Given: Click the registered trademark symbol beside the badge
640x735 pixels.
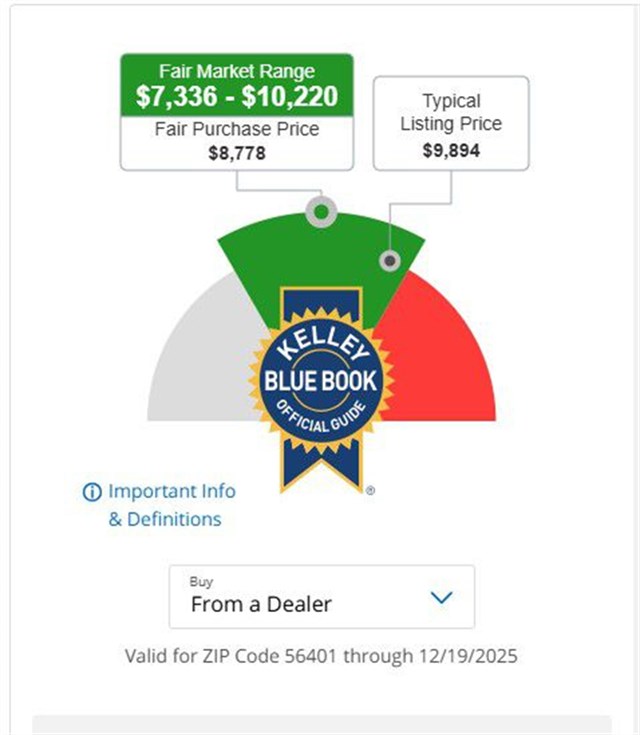Looking at the screenshot, I should click(370, 491).
